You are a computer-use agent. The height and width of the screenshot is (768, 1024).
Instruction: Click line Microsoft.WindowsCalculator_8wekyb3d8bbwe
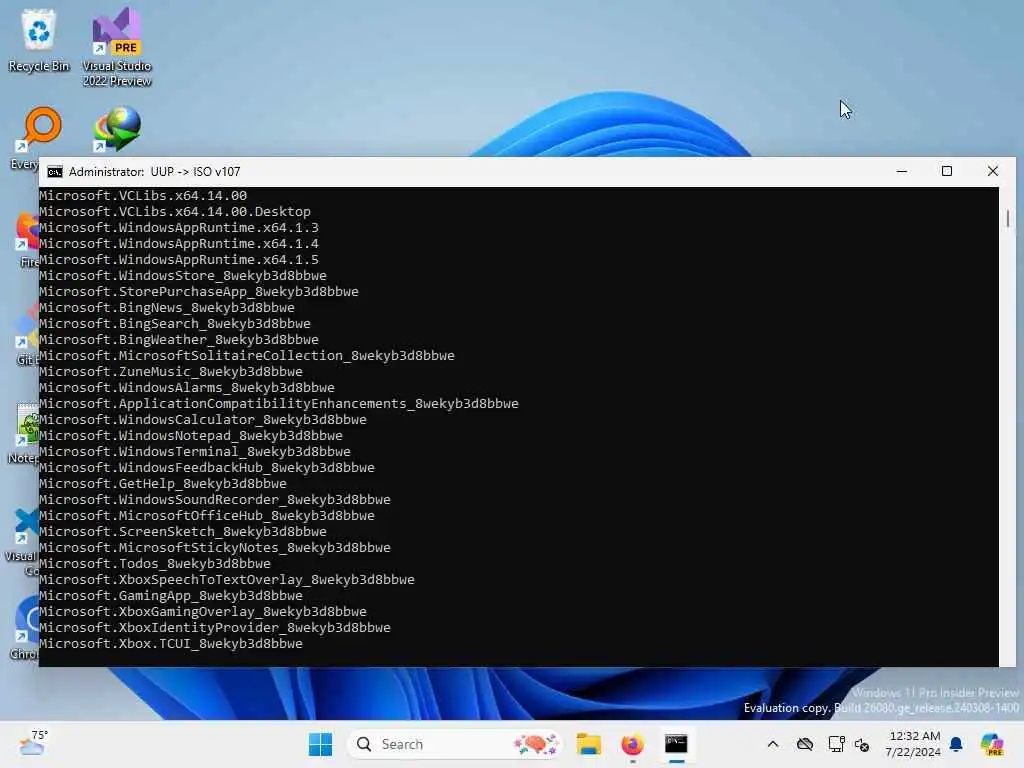tap(203, 419)
